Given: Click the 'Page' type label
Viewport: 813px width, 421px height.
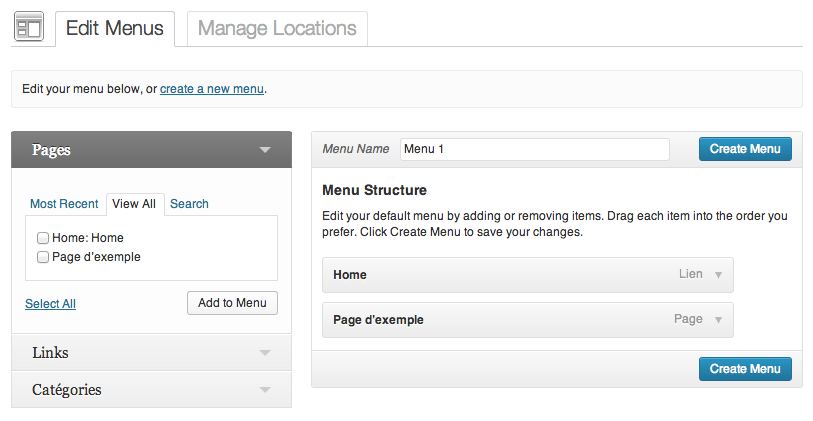Looking at the screenshot, I should 689,319.
